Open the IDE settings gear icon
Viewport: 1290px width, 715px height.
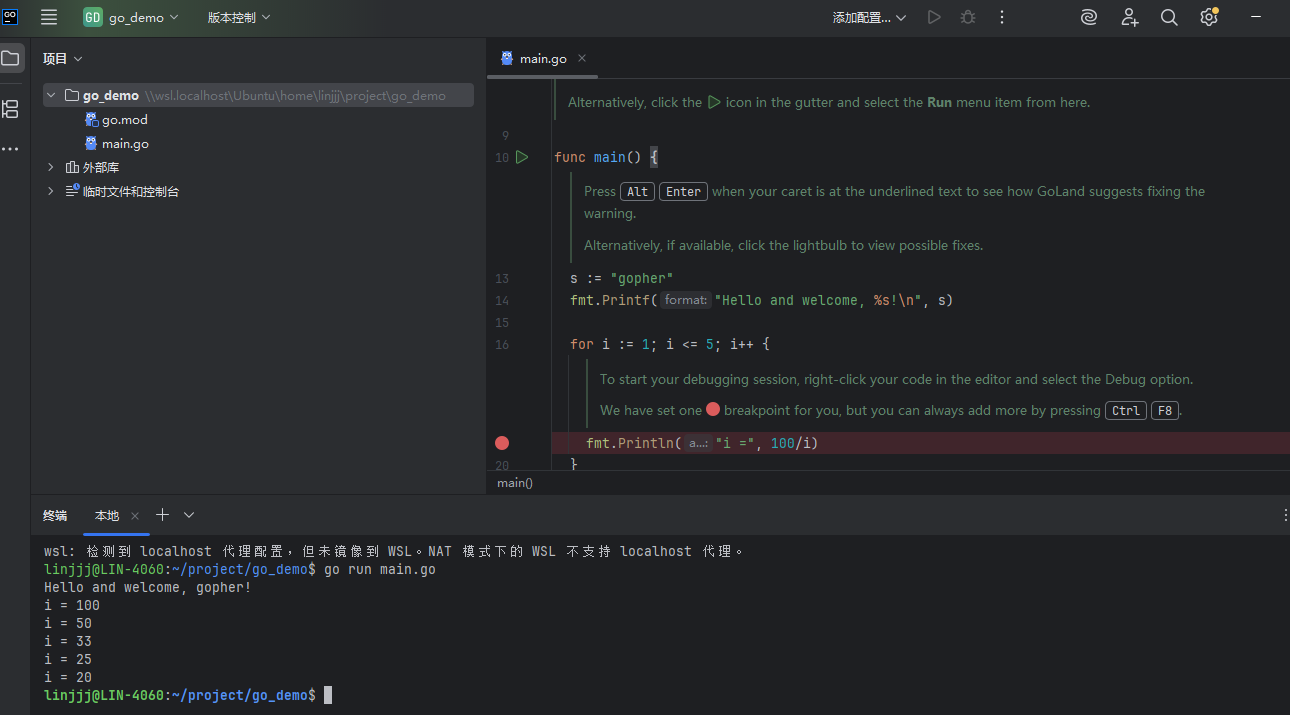point(1209,17)
